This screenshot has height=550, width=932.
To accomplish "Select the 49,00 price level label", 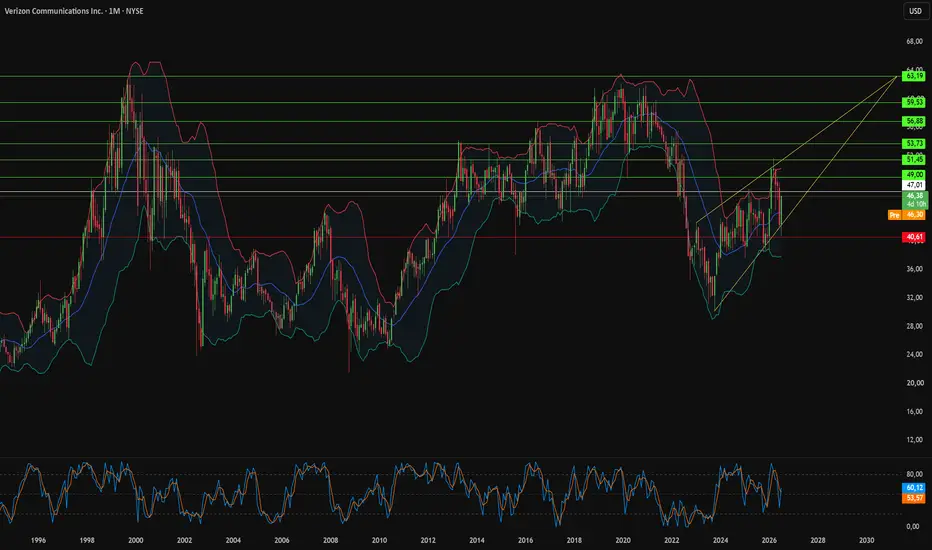I will [914, 175].
